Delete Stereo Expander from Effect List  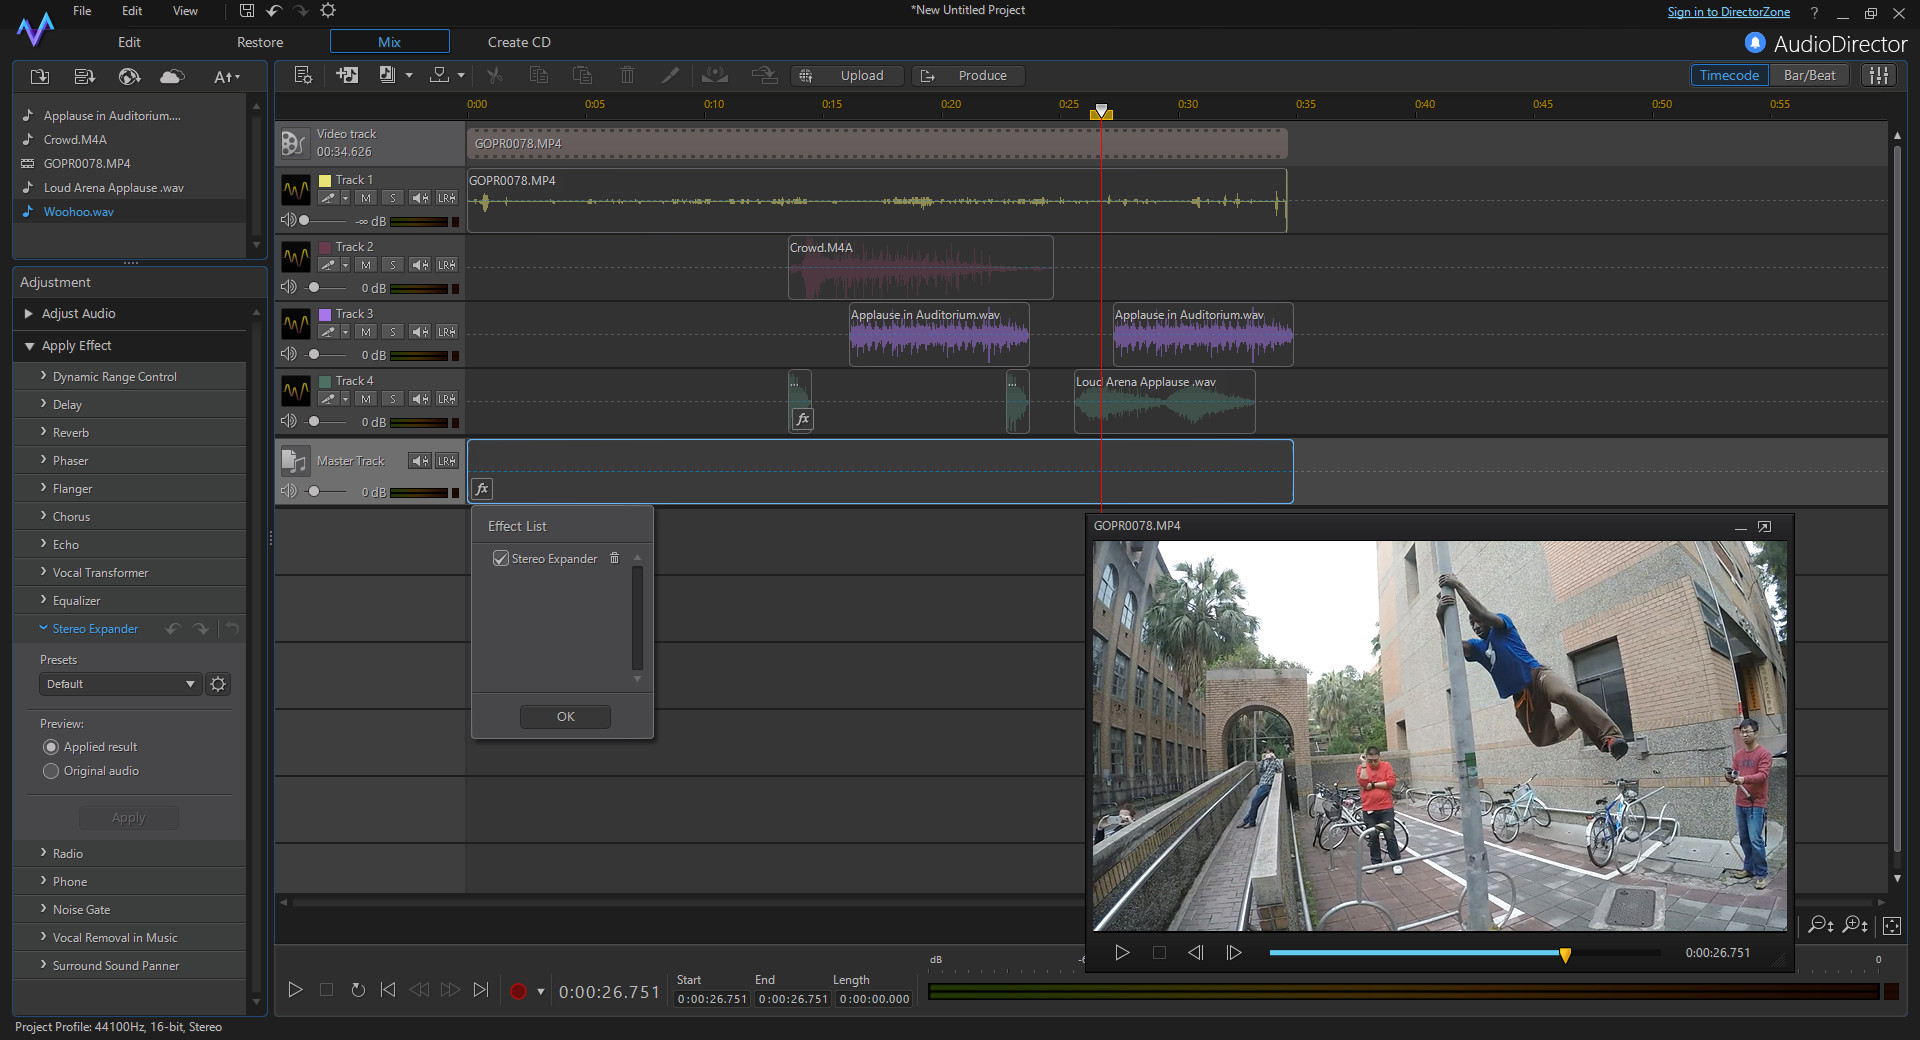[x=614, y=558]
